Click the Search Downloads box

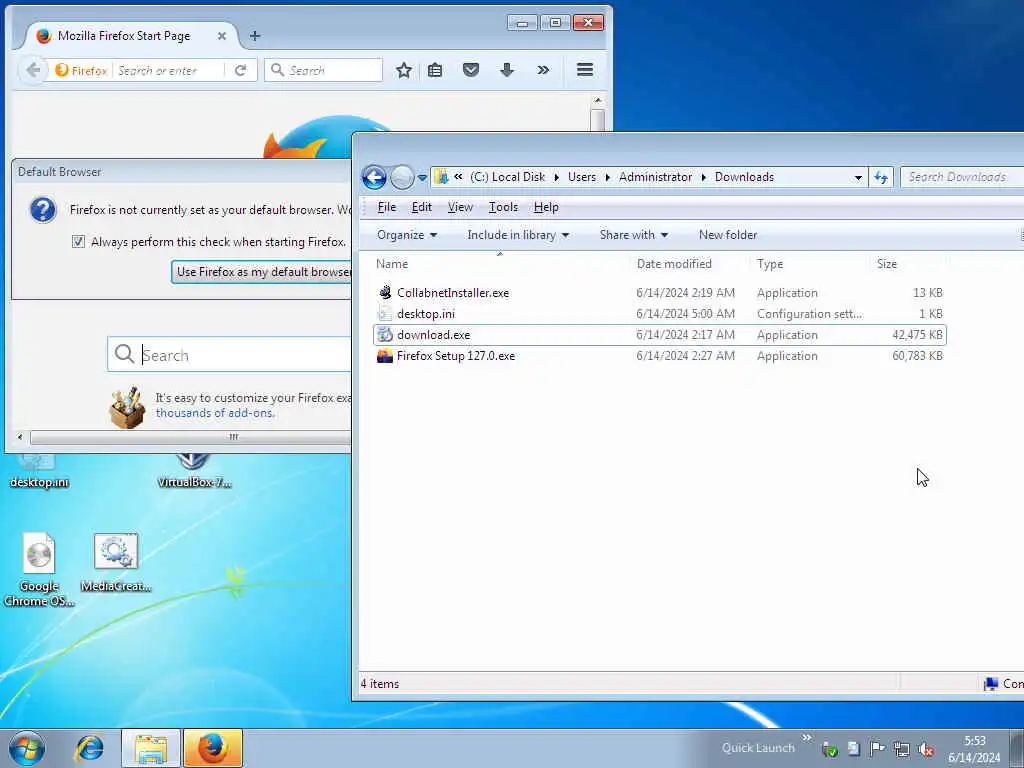[961, 177]
